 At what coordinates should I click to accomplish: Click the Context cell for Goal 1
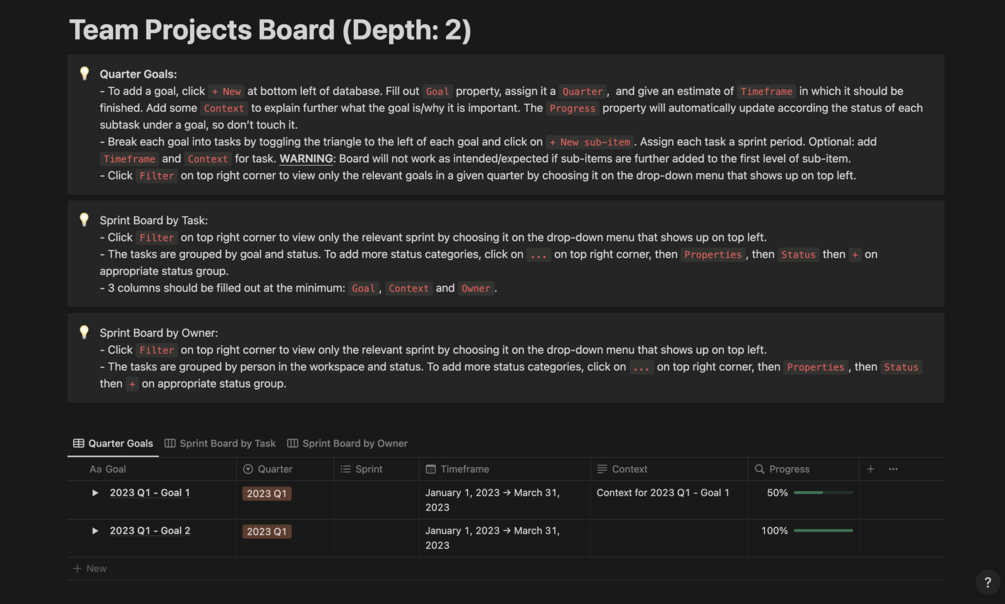click(663, 493)
